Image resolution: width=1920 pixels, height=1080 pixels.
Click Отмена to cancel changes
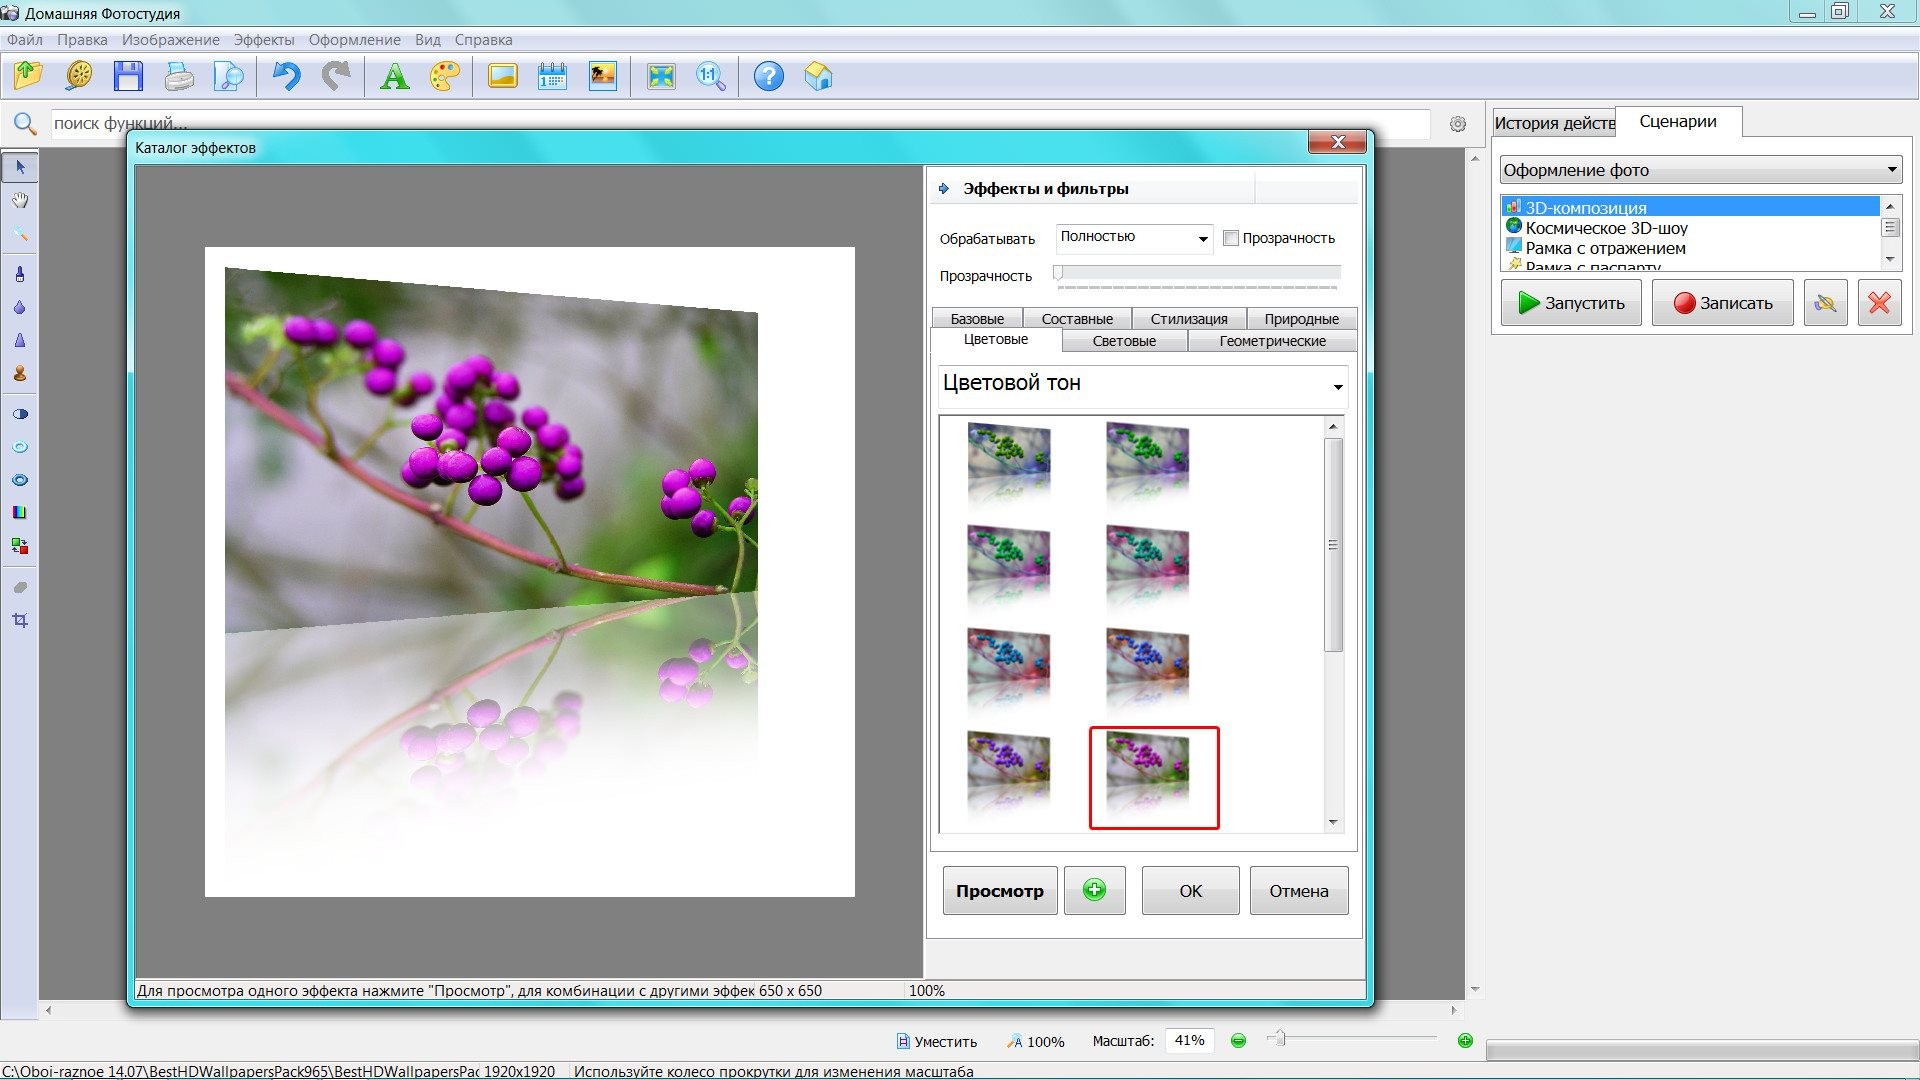[1295, 890]
